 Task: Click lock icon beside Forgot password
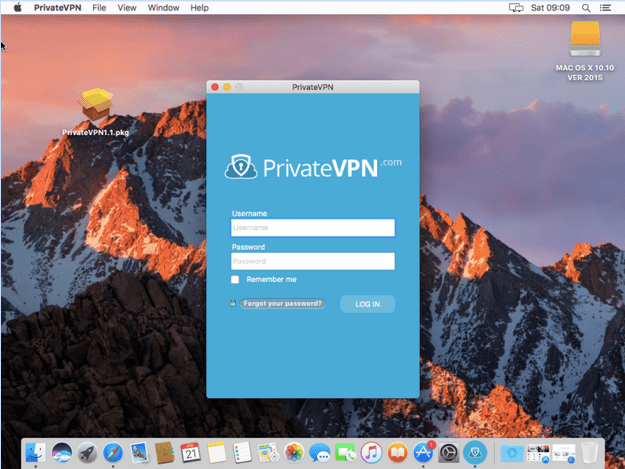(x=233, y=303)
